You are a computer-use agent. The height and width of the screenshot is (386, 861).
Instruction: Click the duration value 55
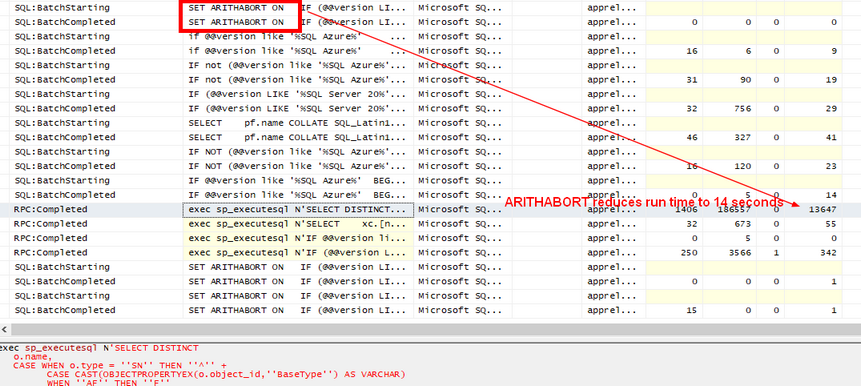[831, 224]
